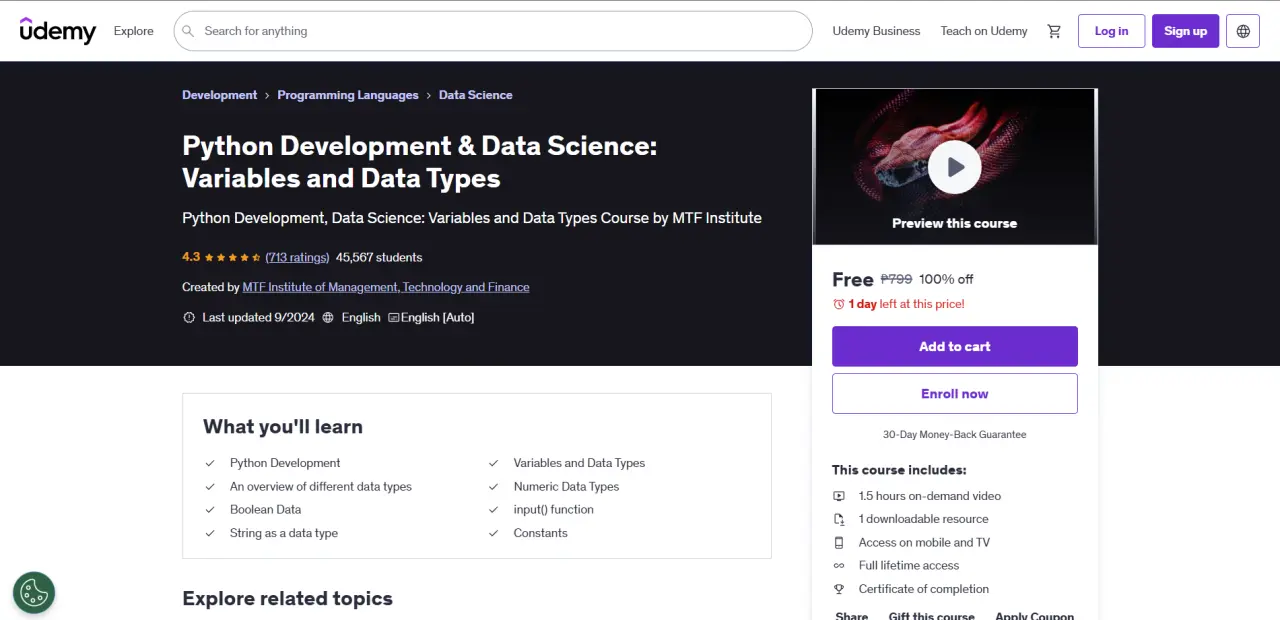Click Gift this course link
Screen dimensions: 1280x620
pyautogui.click(x=931, y=616)
